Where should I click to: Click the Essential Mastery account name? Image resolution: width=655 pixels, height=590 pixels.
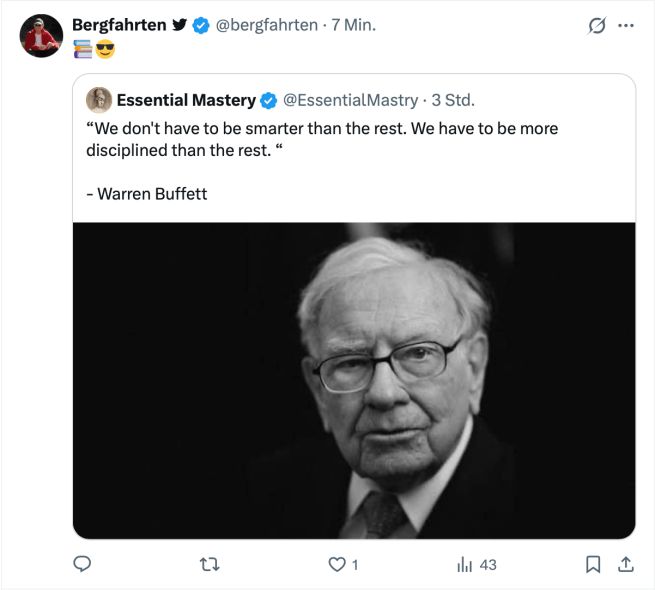[x=186, y=100]
